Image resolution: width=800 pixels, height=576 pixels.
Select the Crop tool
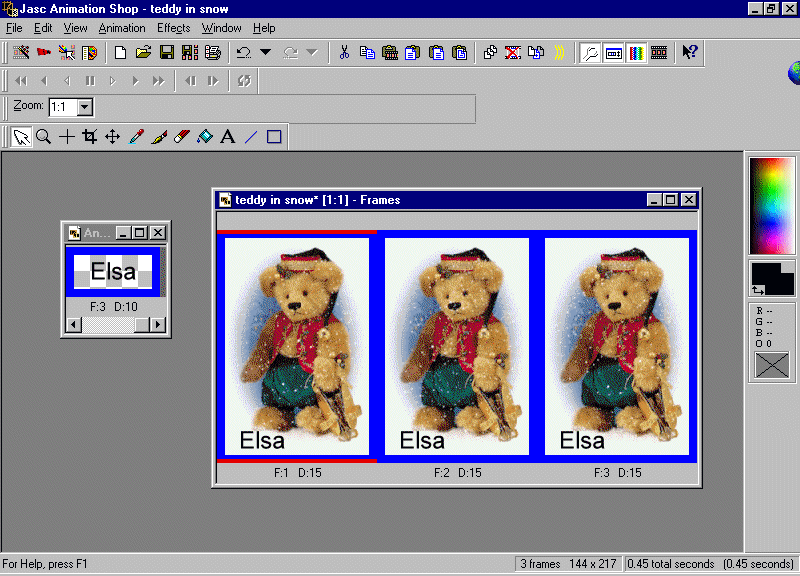pyautogui.click(x=89, y=137)
